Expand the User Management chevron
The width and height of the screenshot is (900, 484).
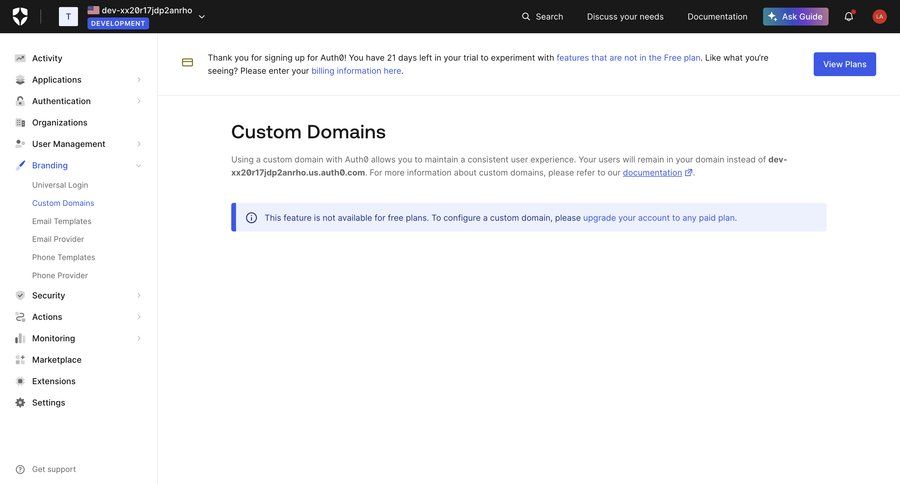[139, 144]
